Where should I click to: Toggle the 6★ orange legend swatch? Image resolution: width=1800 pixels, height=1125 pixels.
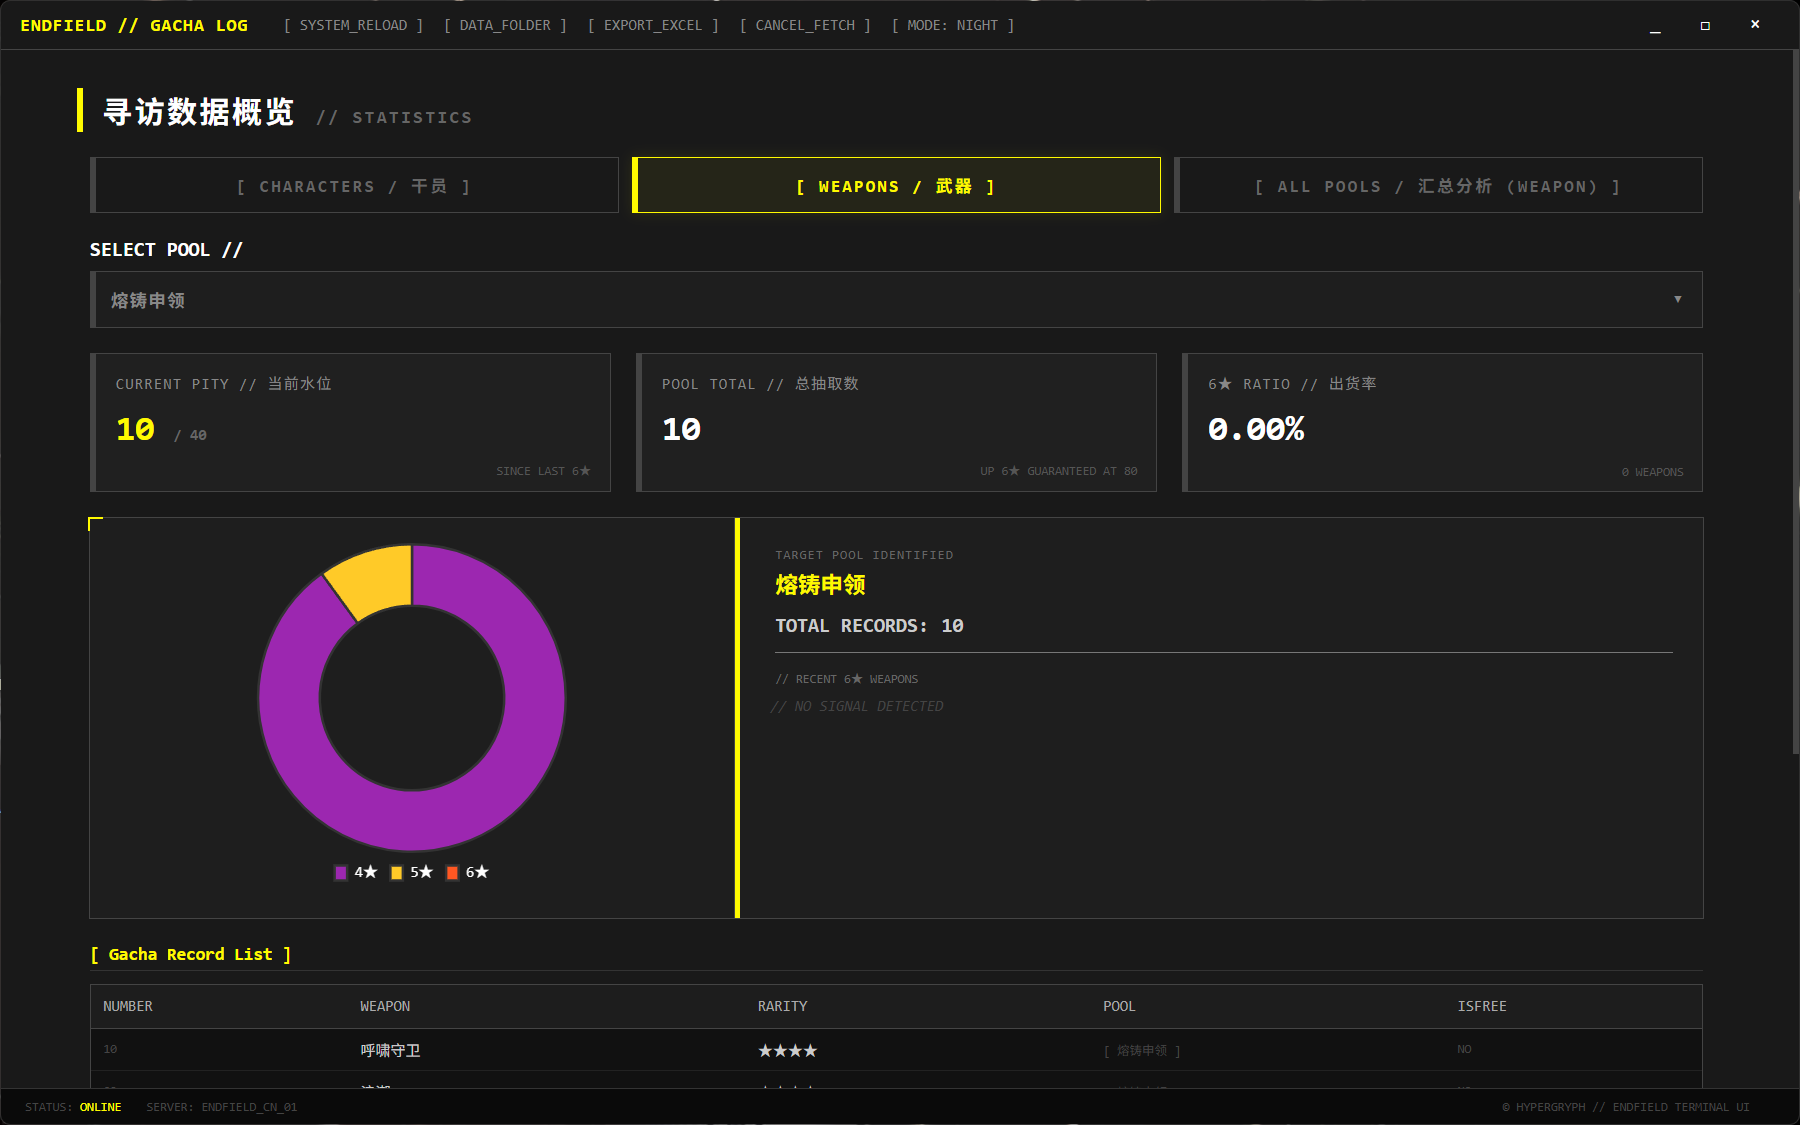pos(452,873)
